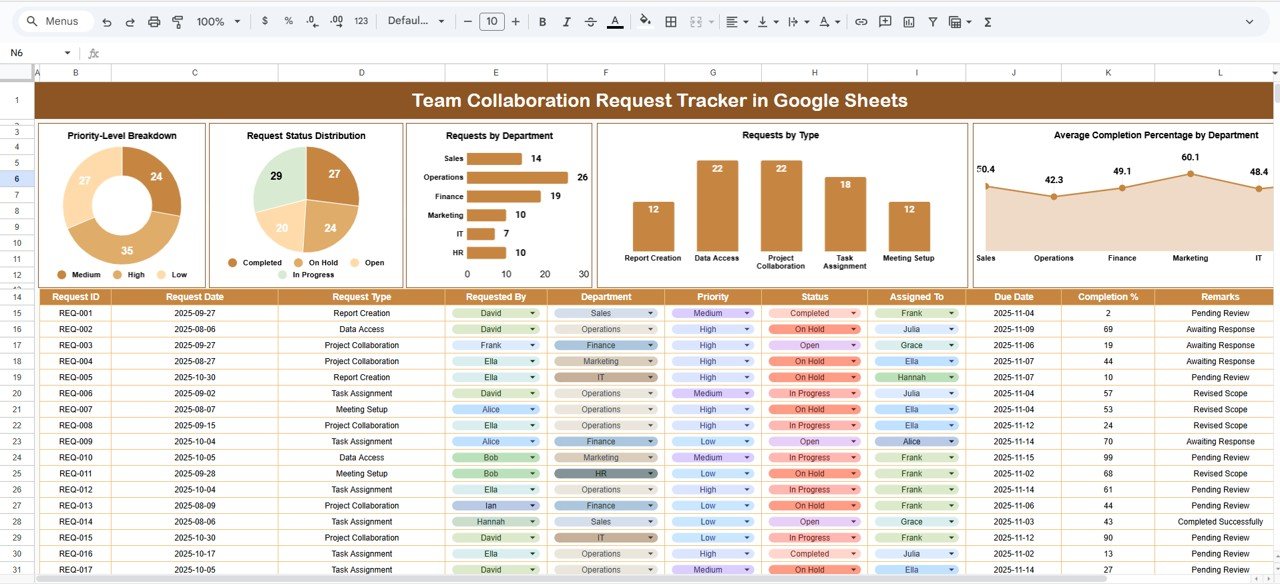Open the Functions sigma icon
The image size is (1280, 584).
point(988,21)
